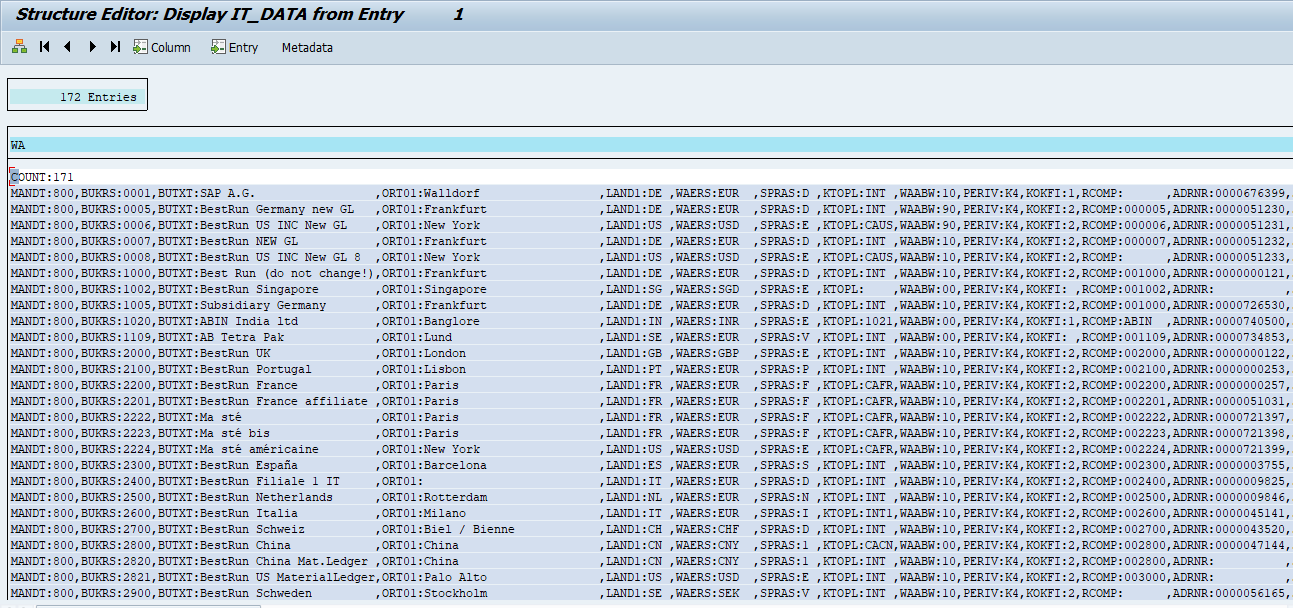Select row AB Tetra Pak
Viewport: 1293px width, 608px height.
tap(650, 337)
